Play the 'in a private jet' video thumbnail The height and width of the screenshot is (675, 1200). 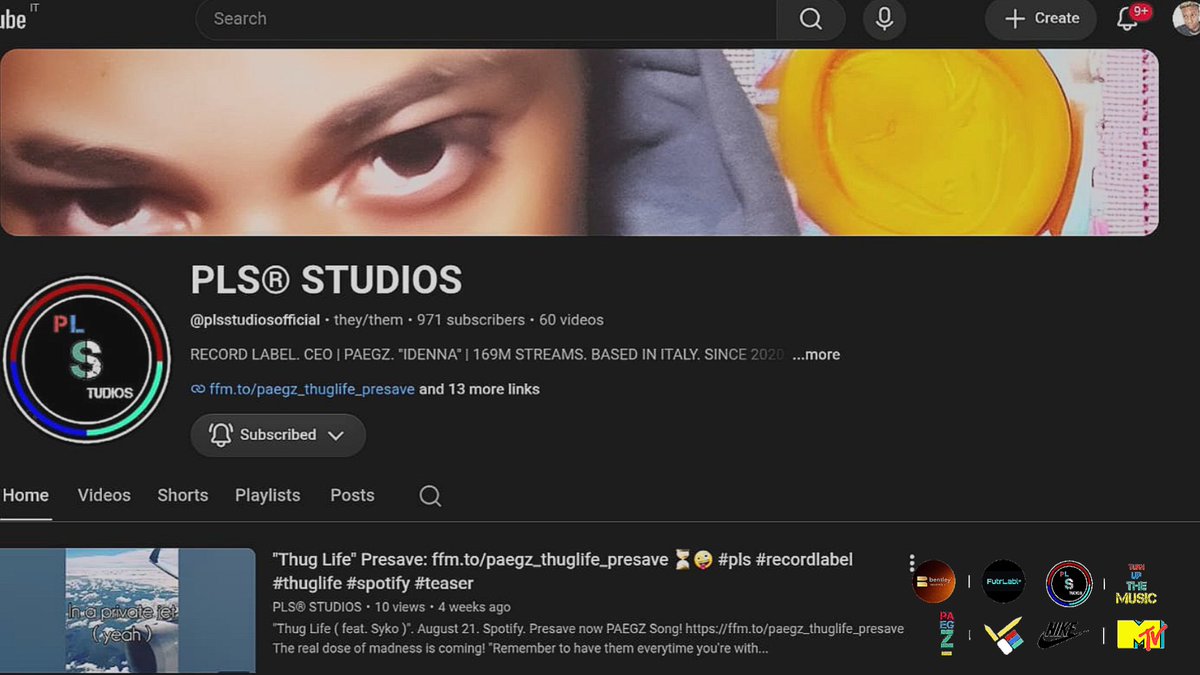(x=128, y=611)
